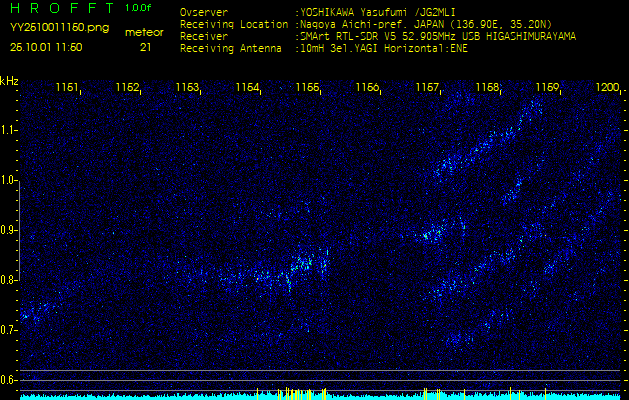This screenshot has height=400, width=629.
Task: Click the 1151 time axis label
Action: tap(67, 87)
